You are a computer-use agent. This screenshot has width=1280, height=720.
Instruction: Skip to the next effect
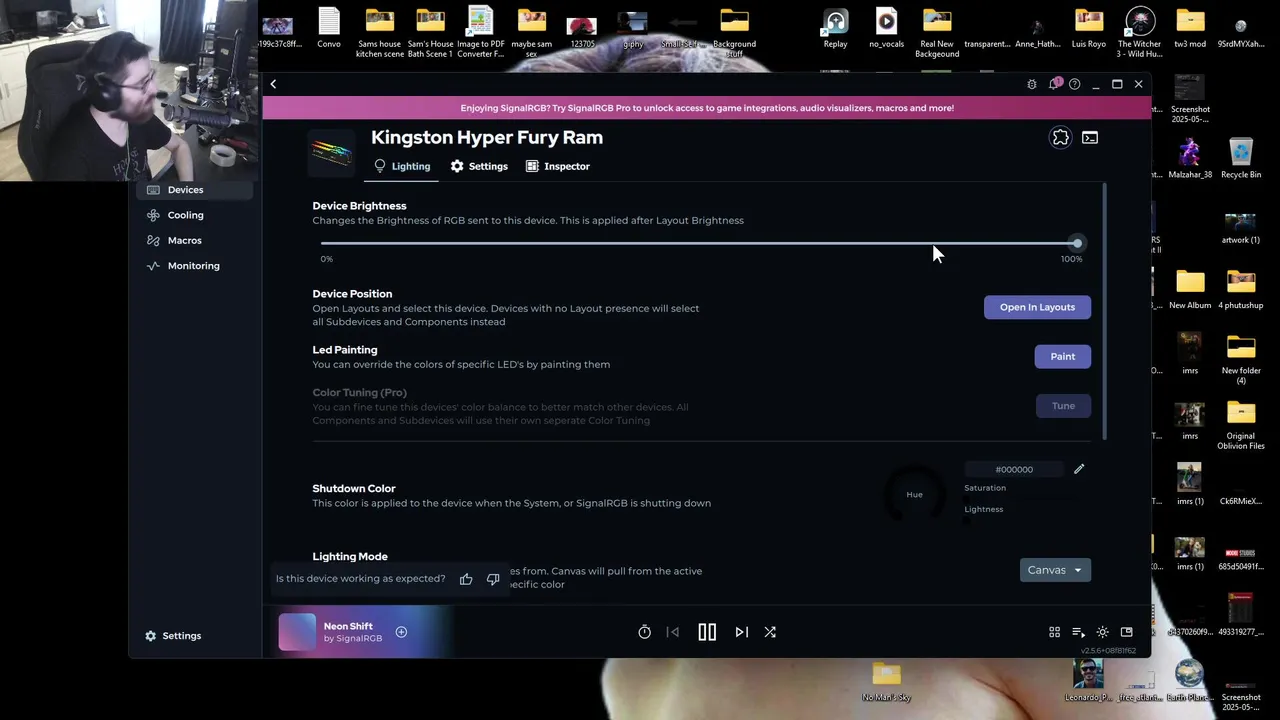pyautogui.click(x=741, y=632)
